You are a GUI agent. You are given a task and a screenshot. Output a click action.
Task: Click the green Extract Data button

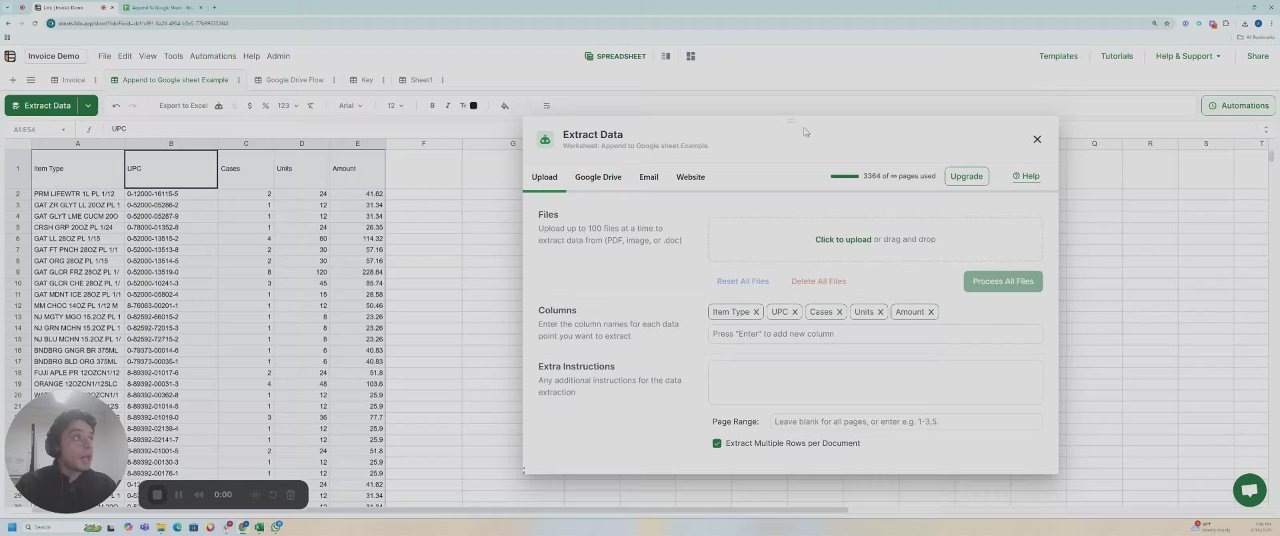coord(40,105)
